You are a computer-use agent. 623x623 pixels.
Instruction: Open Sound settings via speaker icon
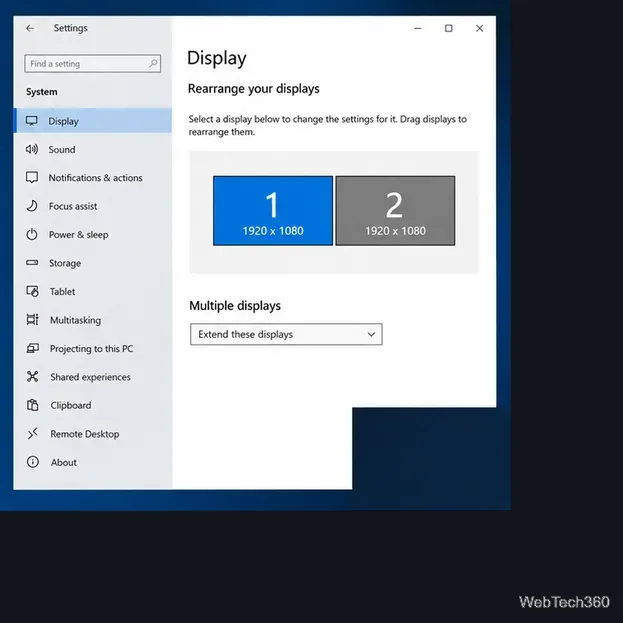(32, 149)
